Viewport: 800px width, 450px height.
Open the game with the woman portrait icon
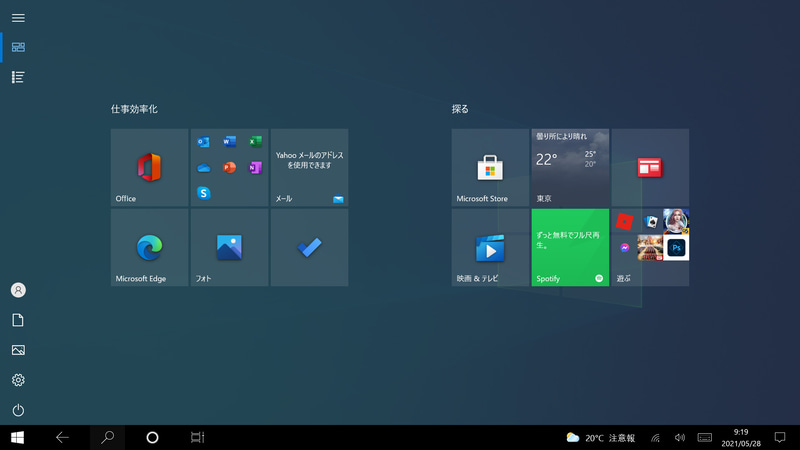tap(677, 221)
